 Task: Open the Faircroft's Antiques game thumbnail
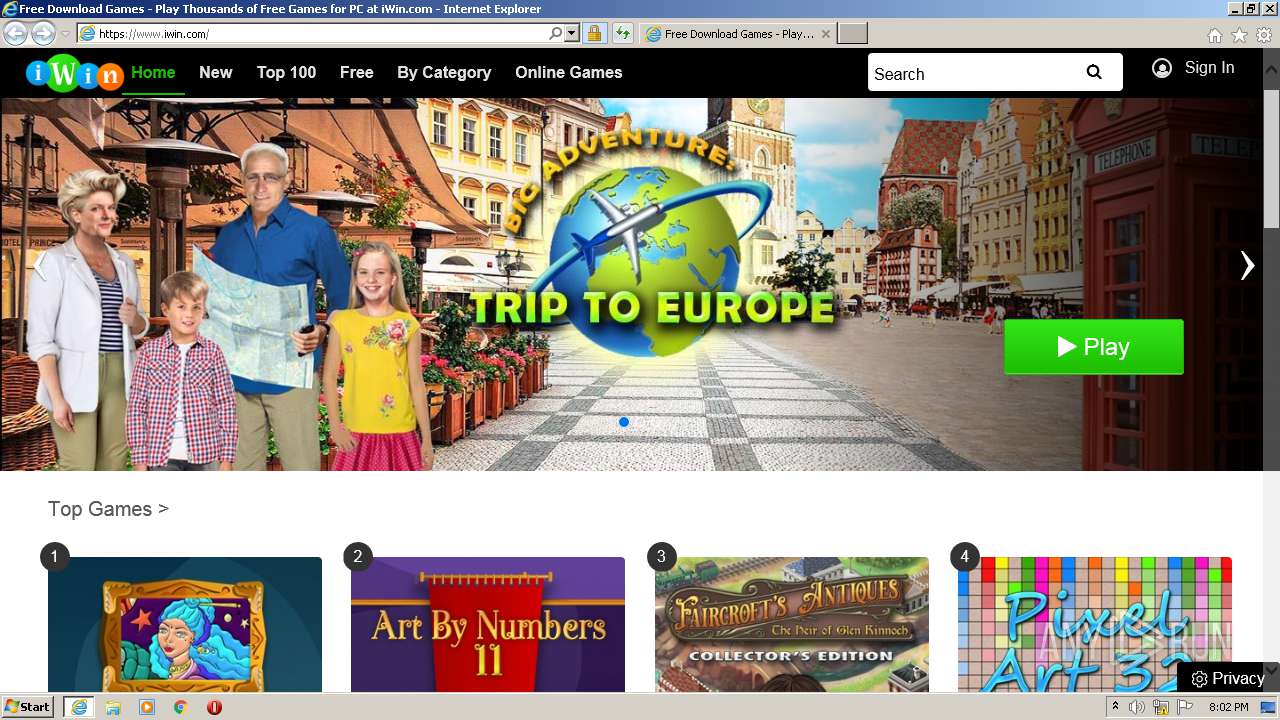point(792,625)
